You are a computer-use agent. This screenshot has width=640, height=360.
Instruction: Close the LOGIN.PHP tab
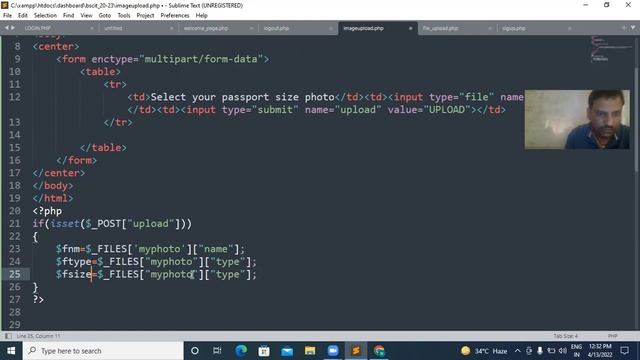point(92,29)
